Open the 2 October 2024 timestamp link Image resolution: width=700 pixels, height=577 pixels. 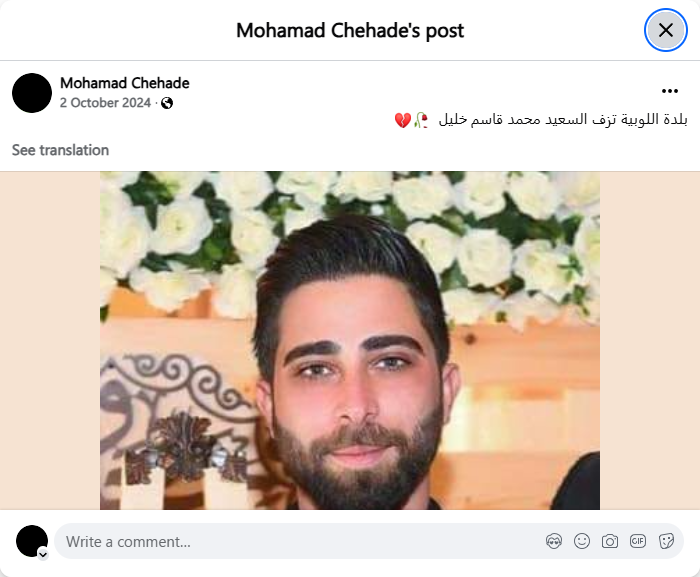point(105,103)
